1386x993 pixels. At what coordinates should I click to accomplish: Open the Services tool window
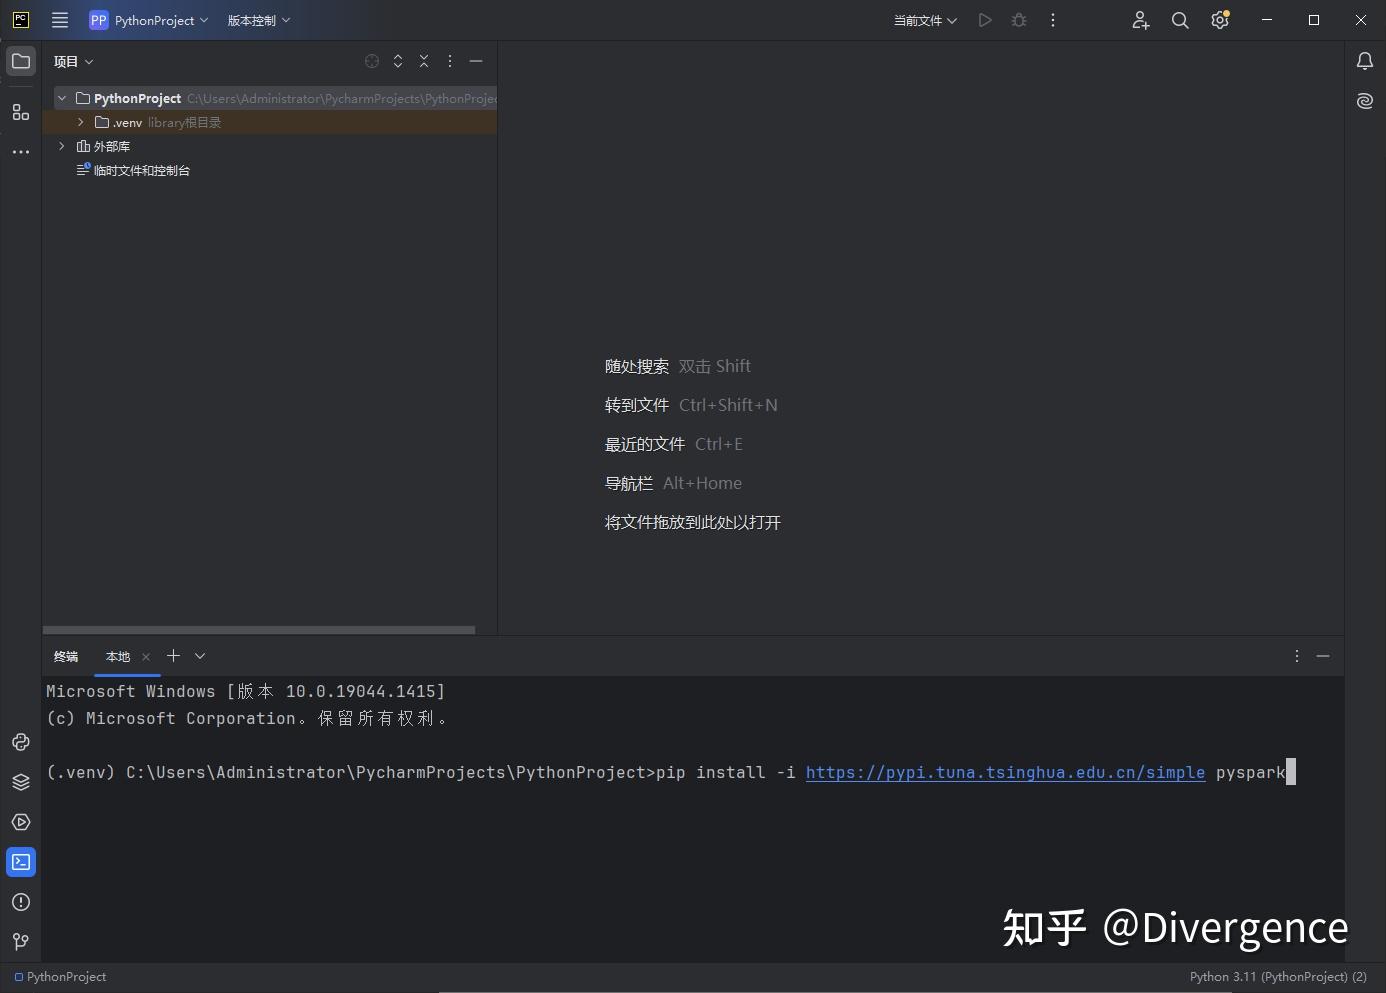coord(21,822)
